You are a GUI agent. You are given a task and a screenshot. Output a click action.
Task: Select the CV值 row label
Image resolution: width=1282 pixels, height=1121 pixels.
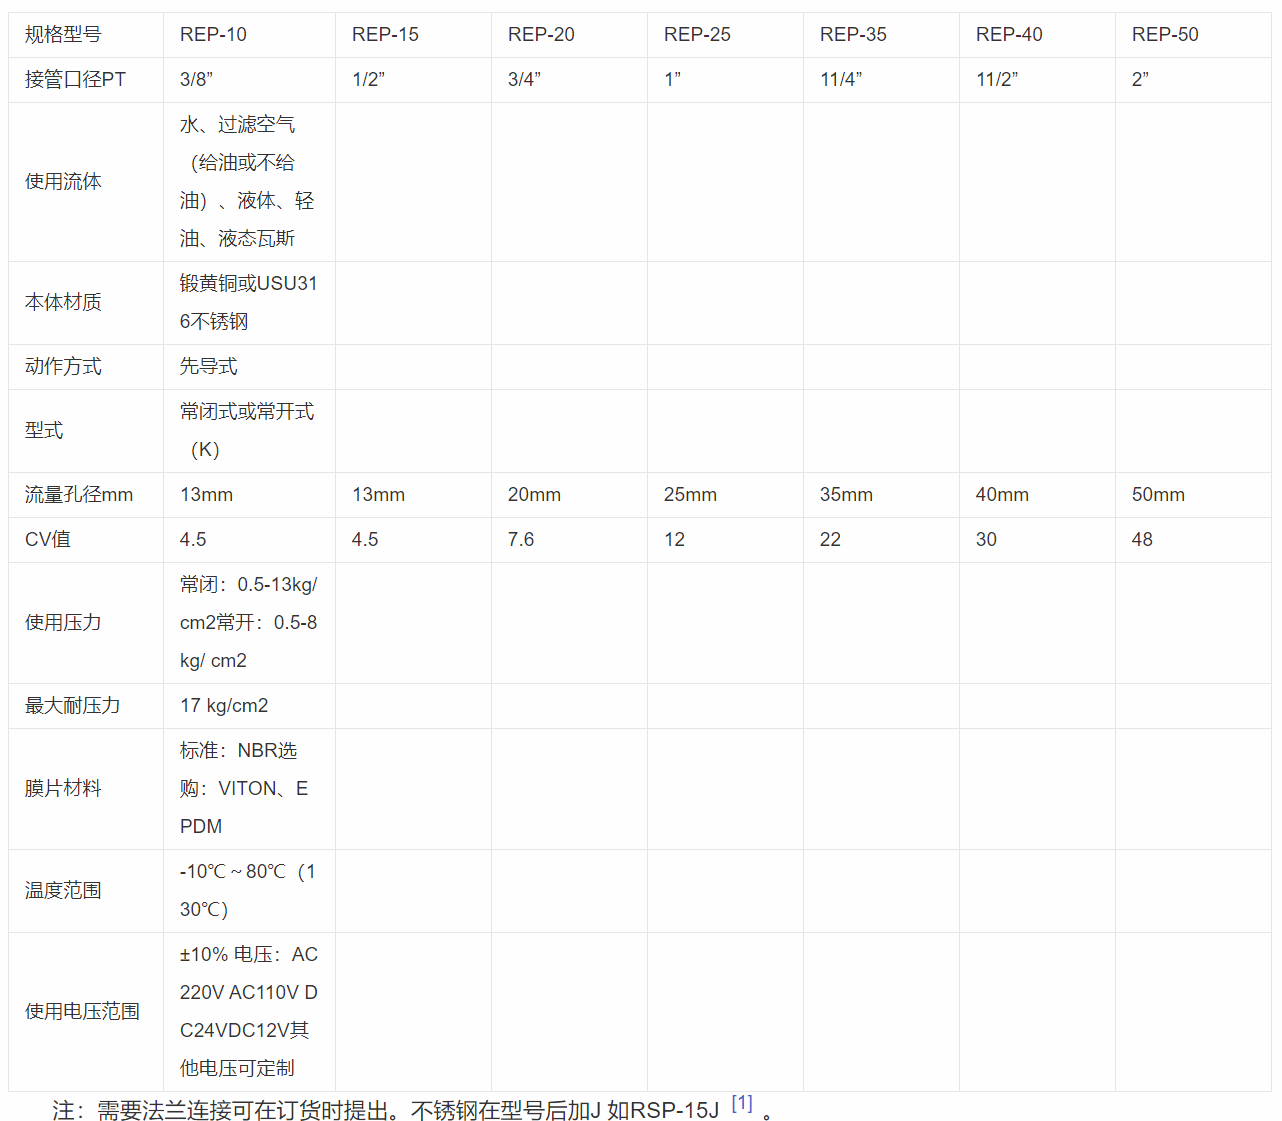[x=48, y=540]
